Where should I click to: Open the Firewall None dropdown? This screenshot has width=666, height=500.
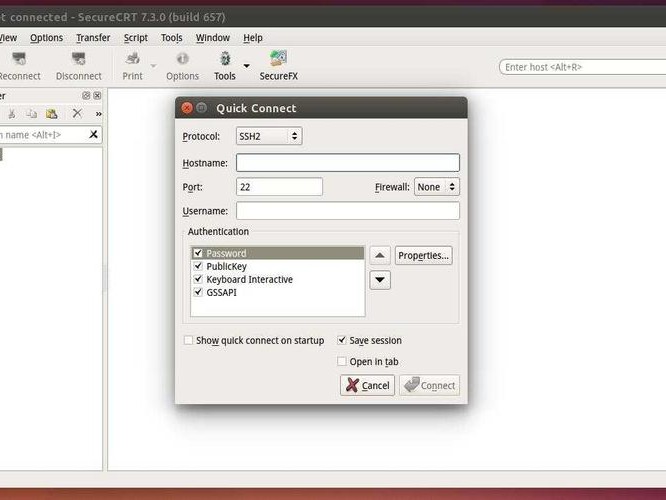(x=437, y=187)
